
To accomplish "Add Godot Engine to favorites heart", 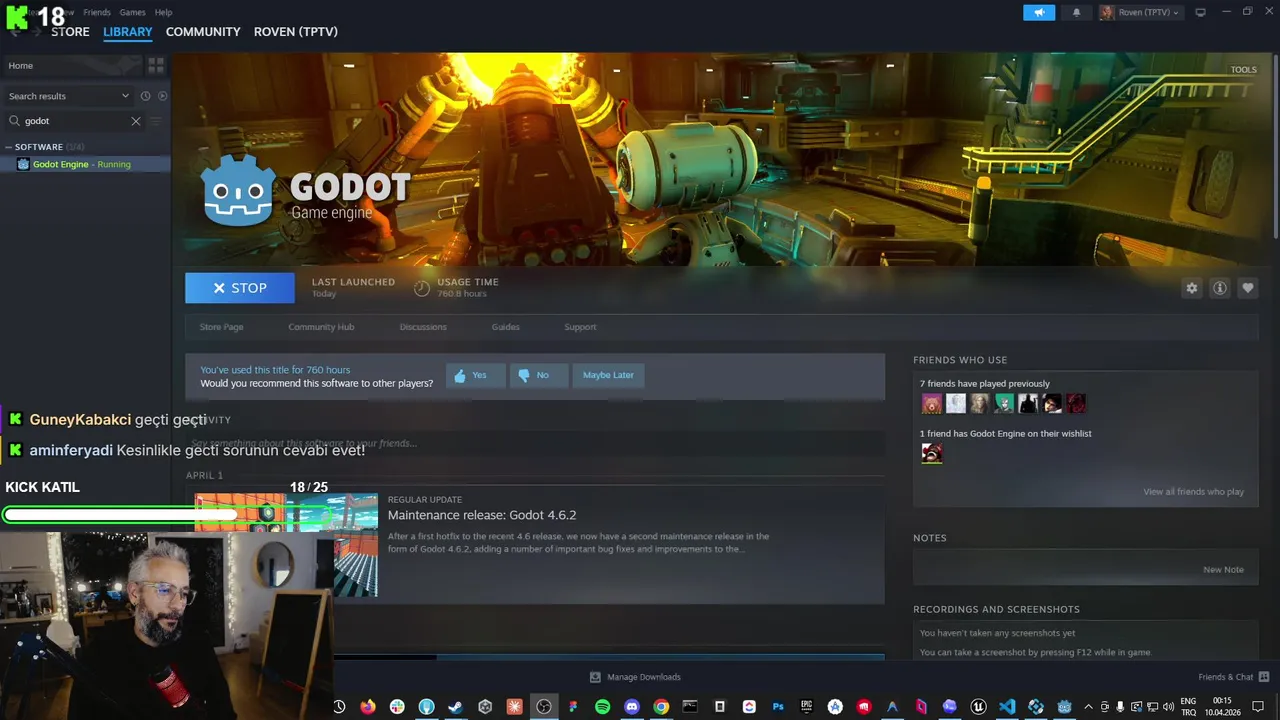I will [1247, 288].
